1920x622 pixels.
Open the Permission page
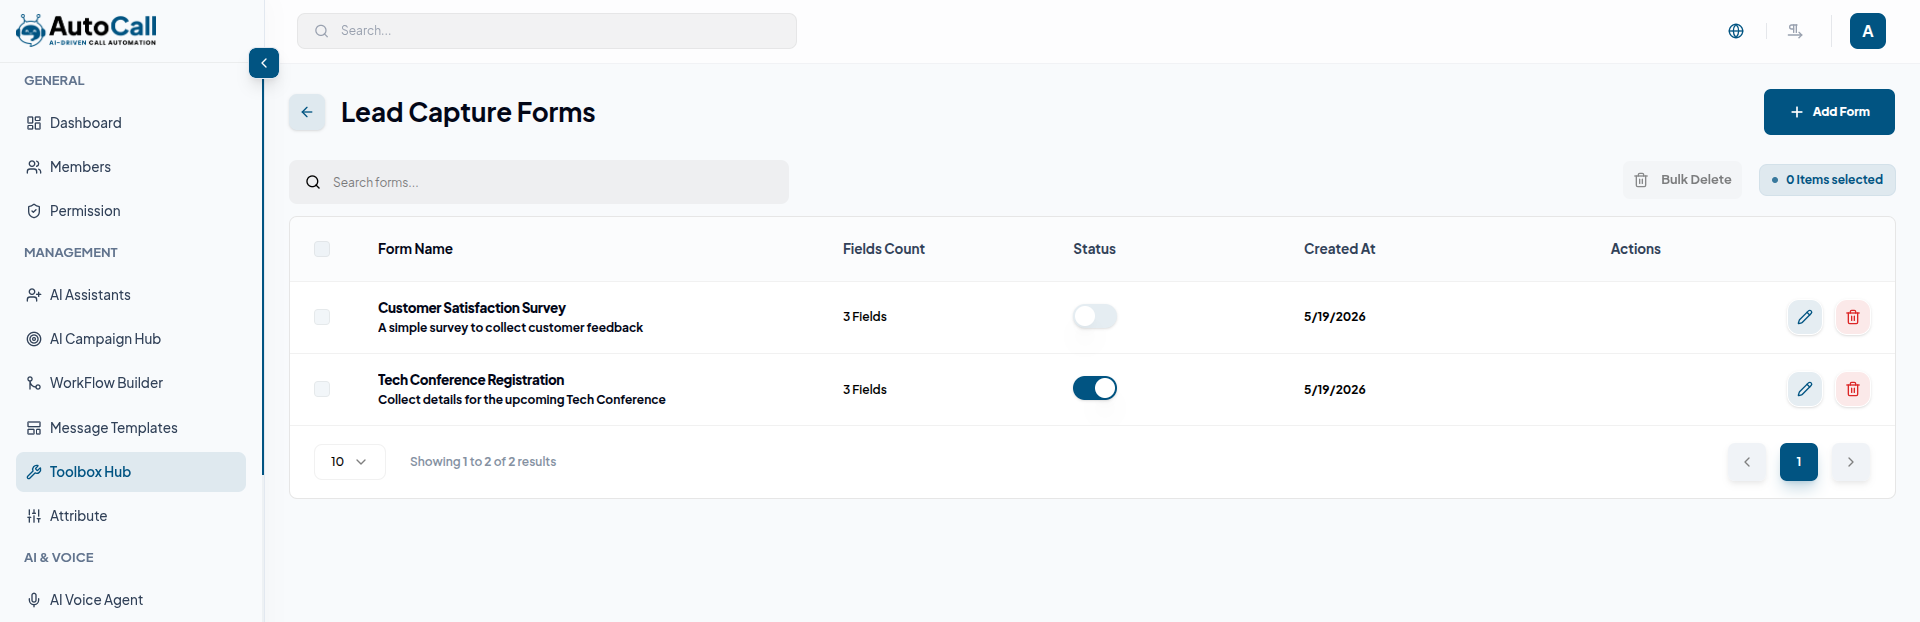click(x=131, y=211)
